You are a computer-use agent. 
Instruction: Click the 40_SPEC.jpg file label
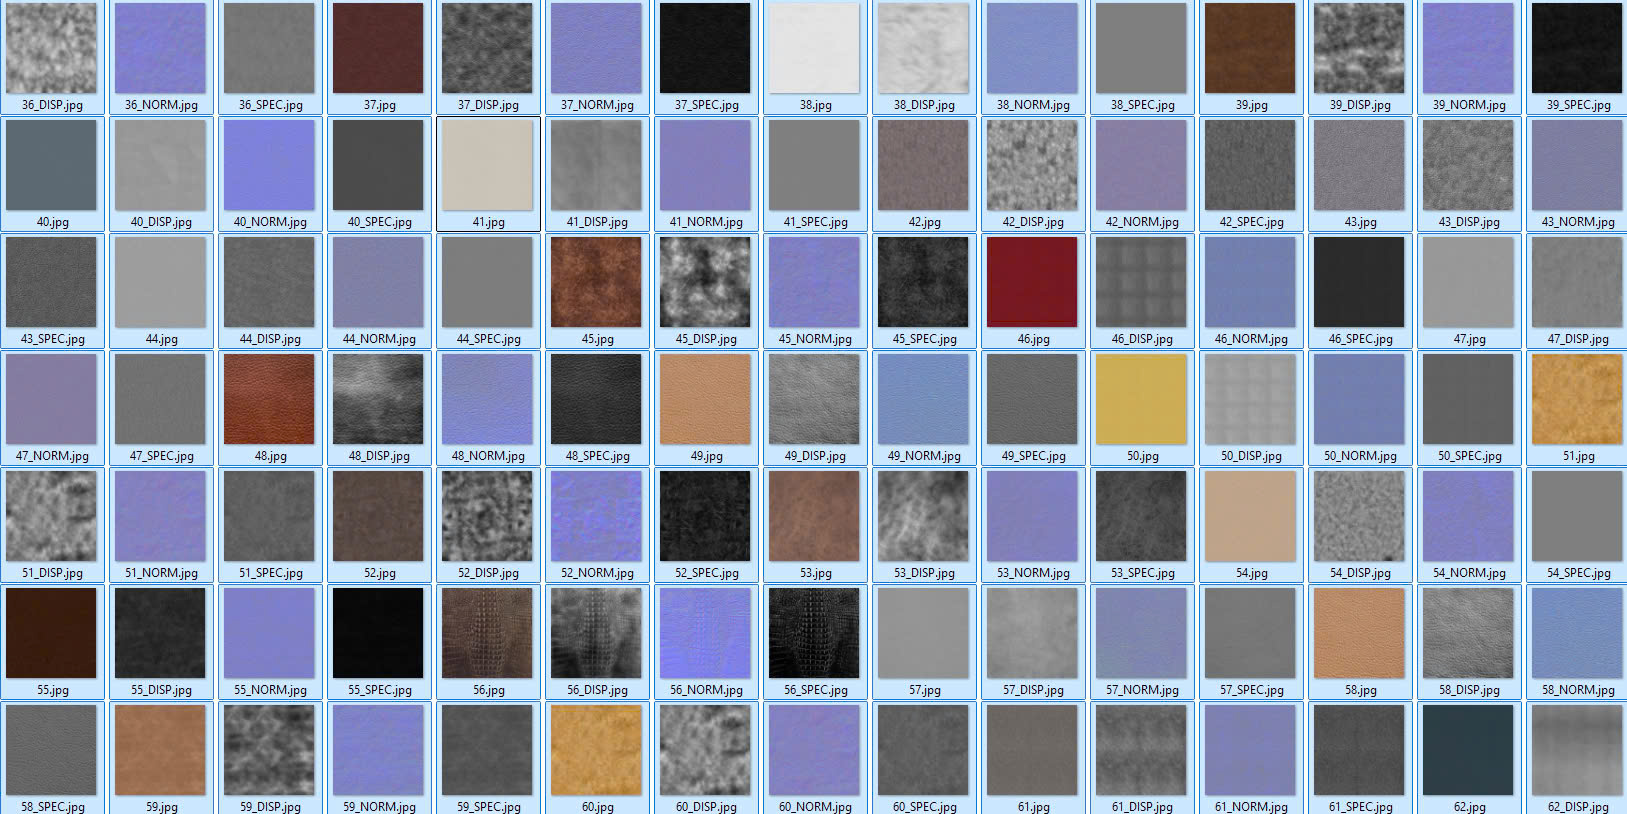379,222
